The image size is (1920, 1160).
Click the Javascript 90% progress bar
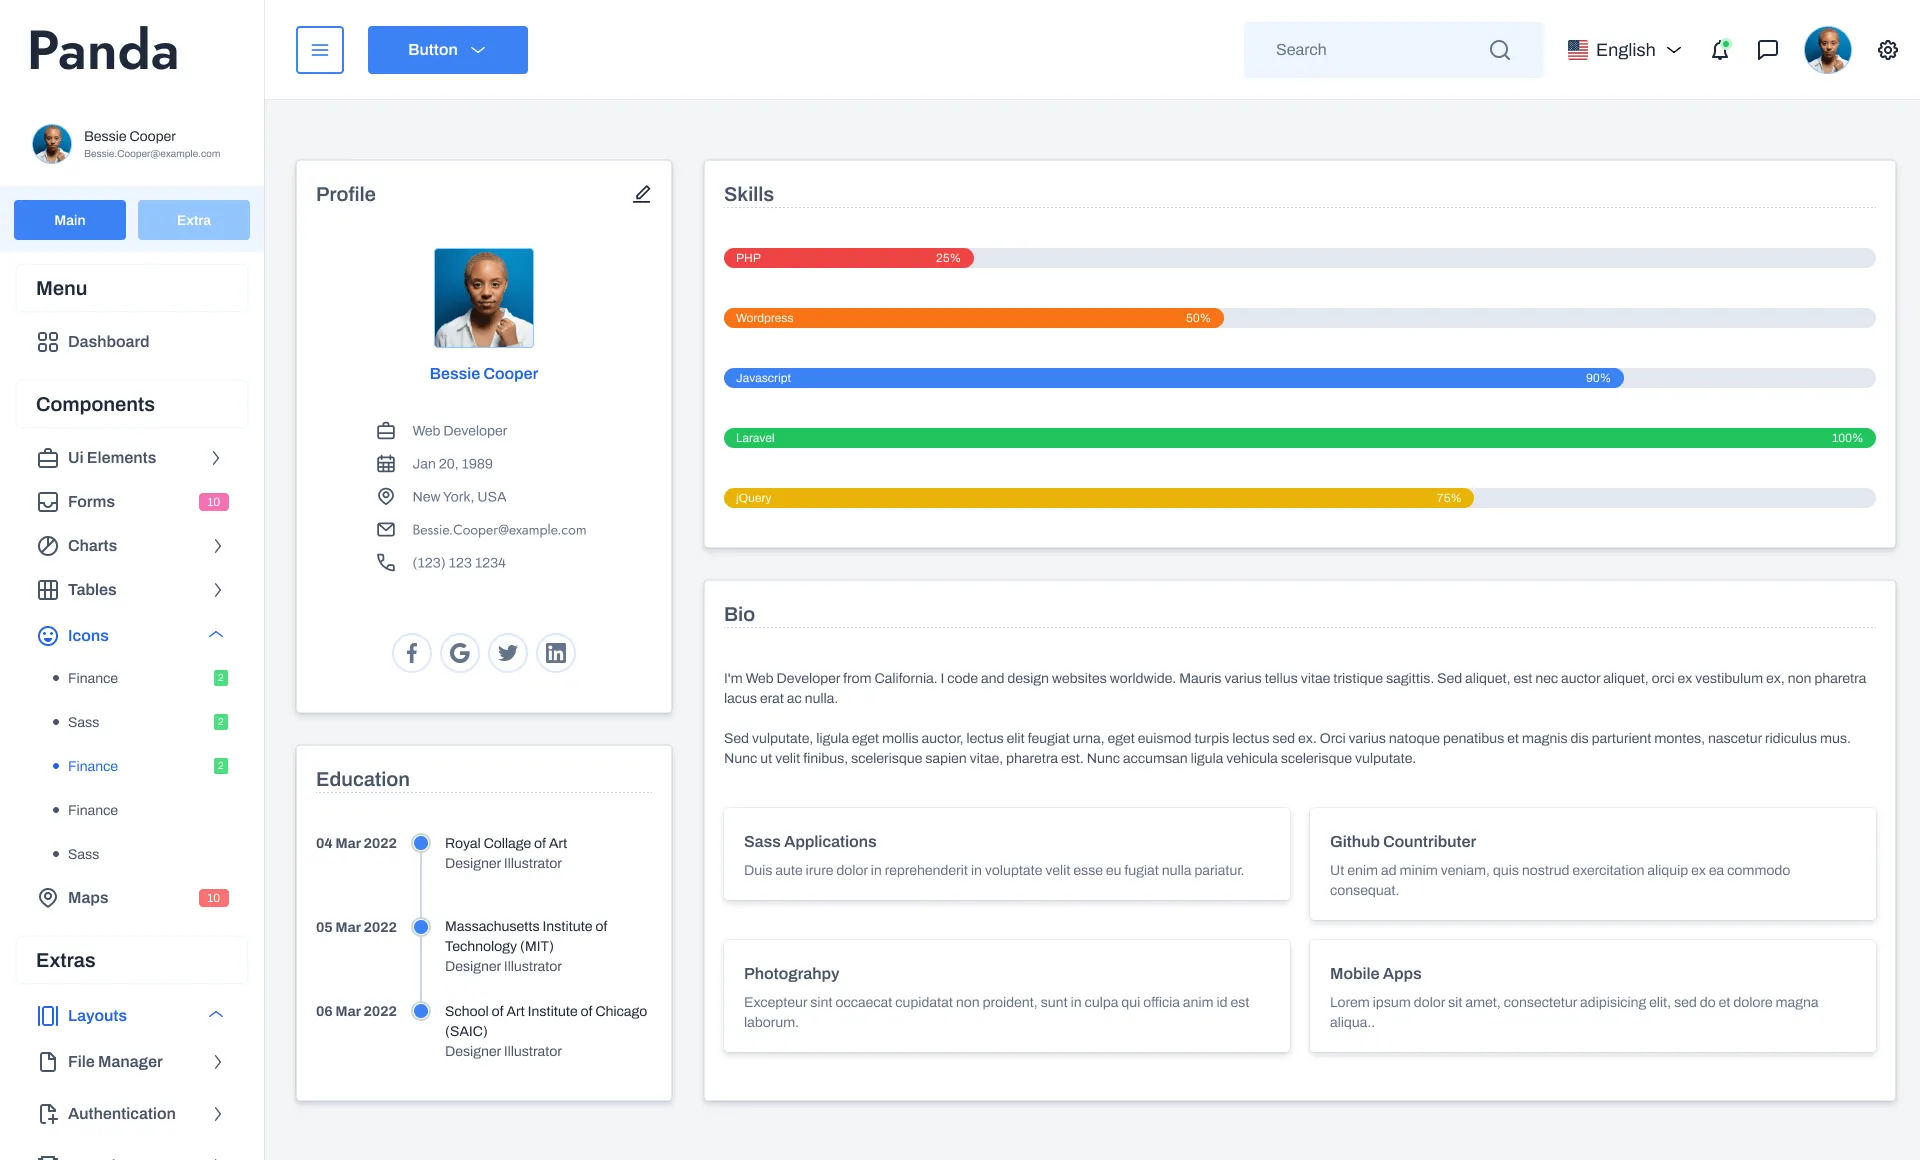(x=1173, y=378)
